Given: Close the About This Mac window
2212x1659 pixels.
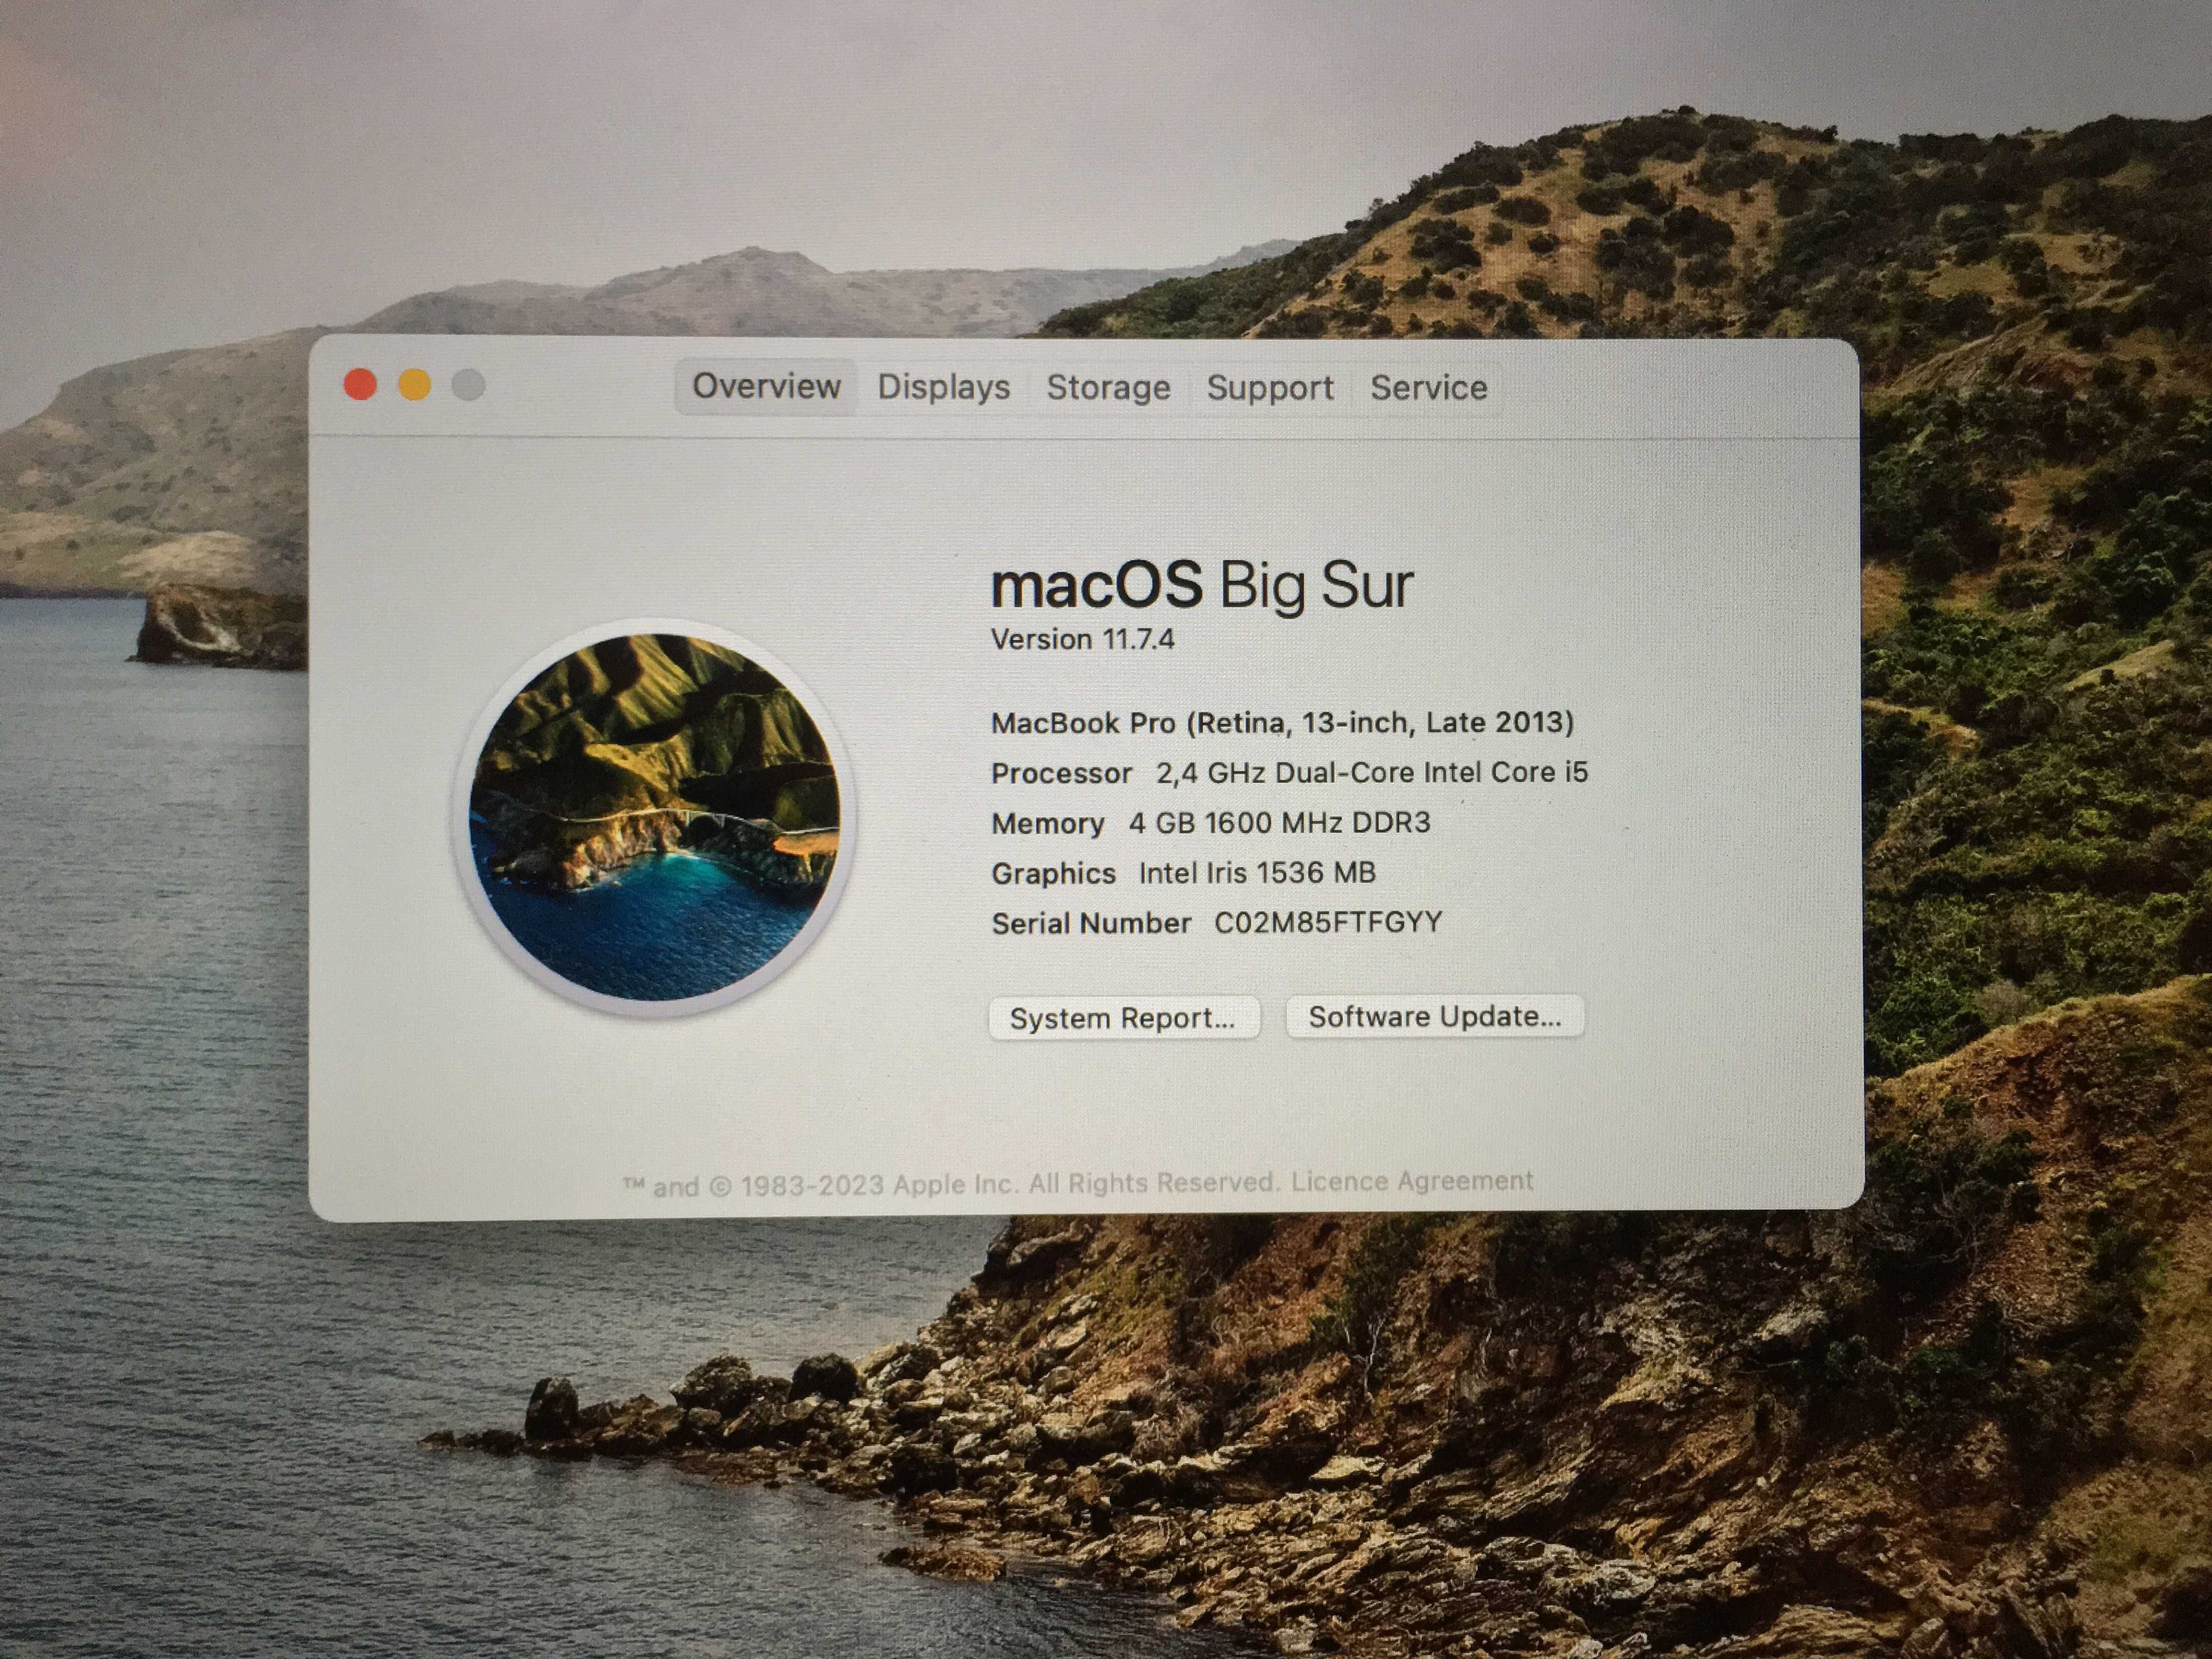Looking at the screenshot, I should (360, 384).
